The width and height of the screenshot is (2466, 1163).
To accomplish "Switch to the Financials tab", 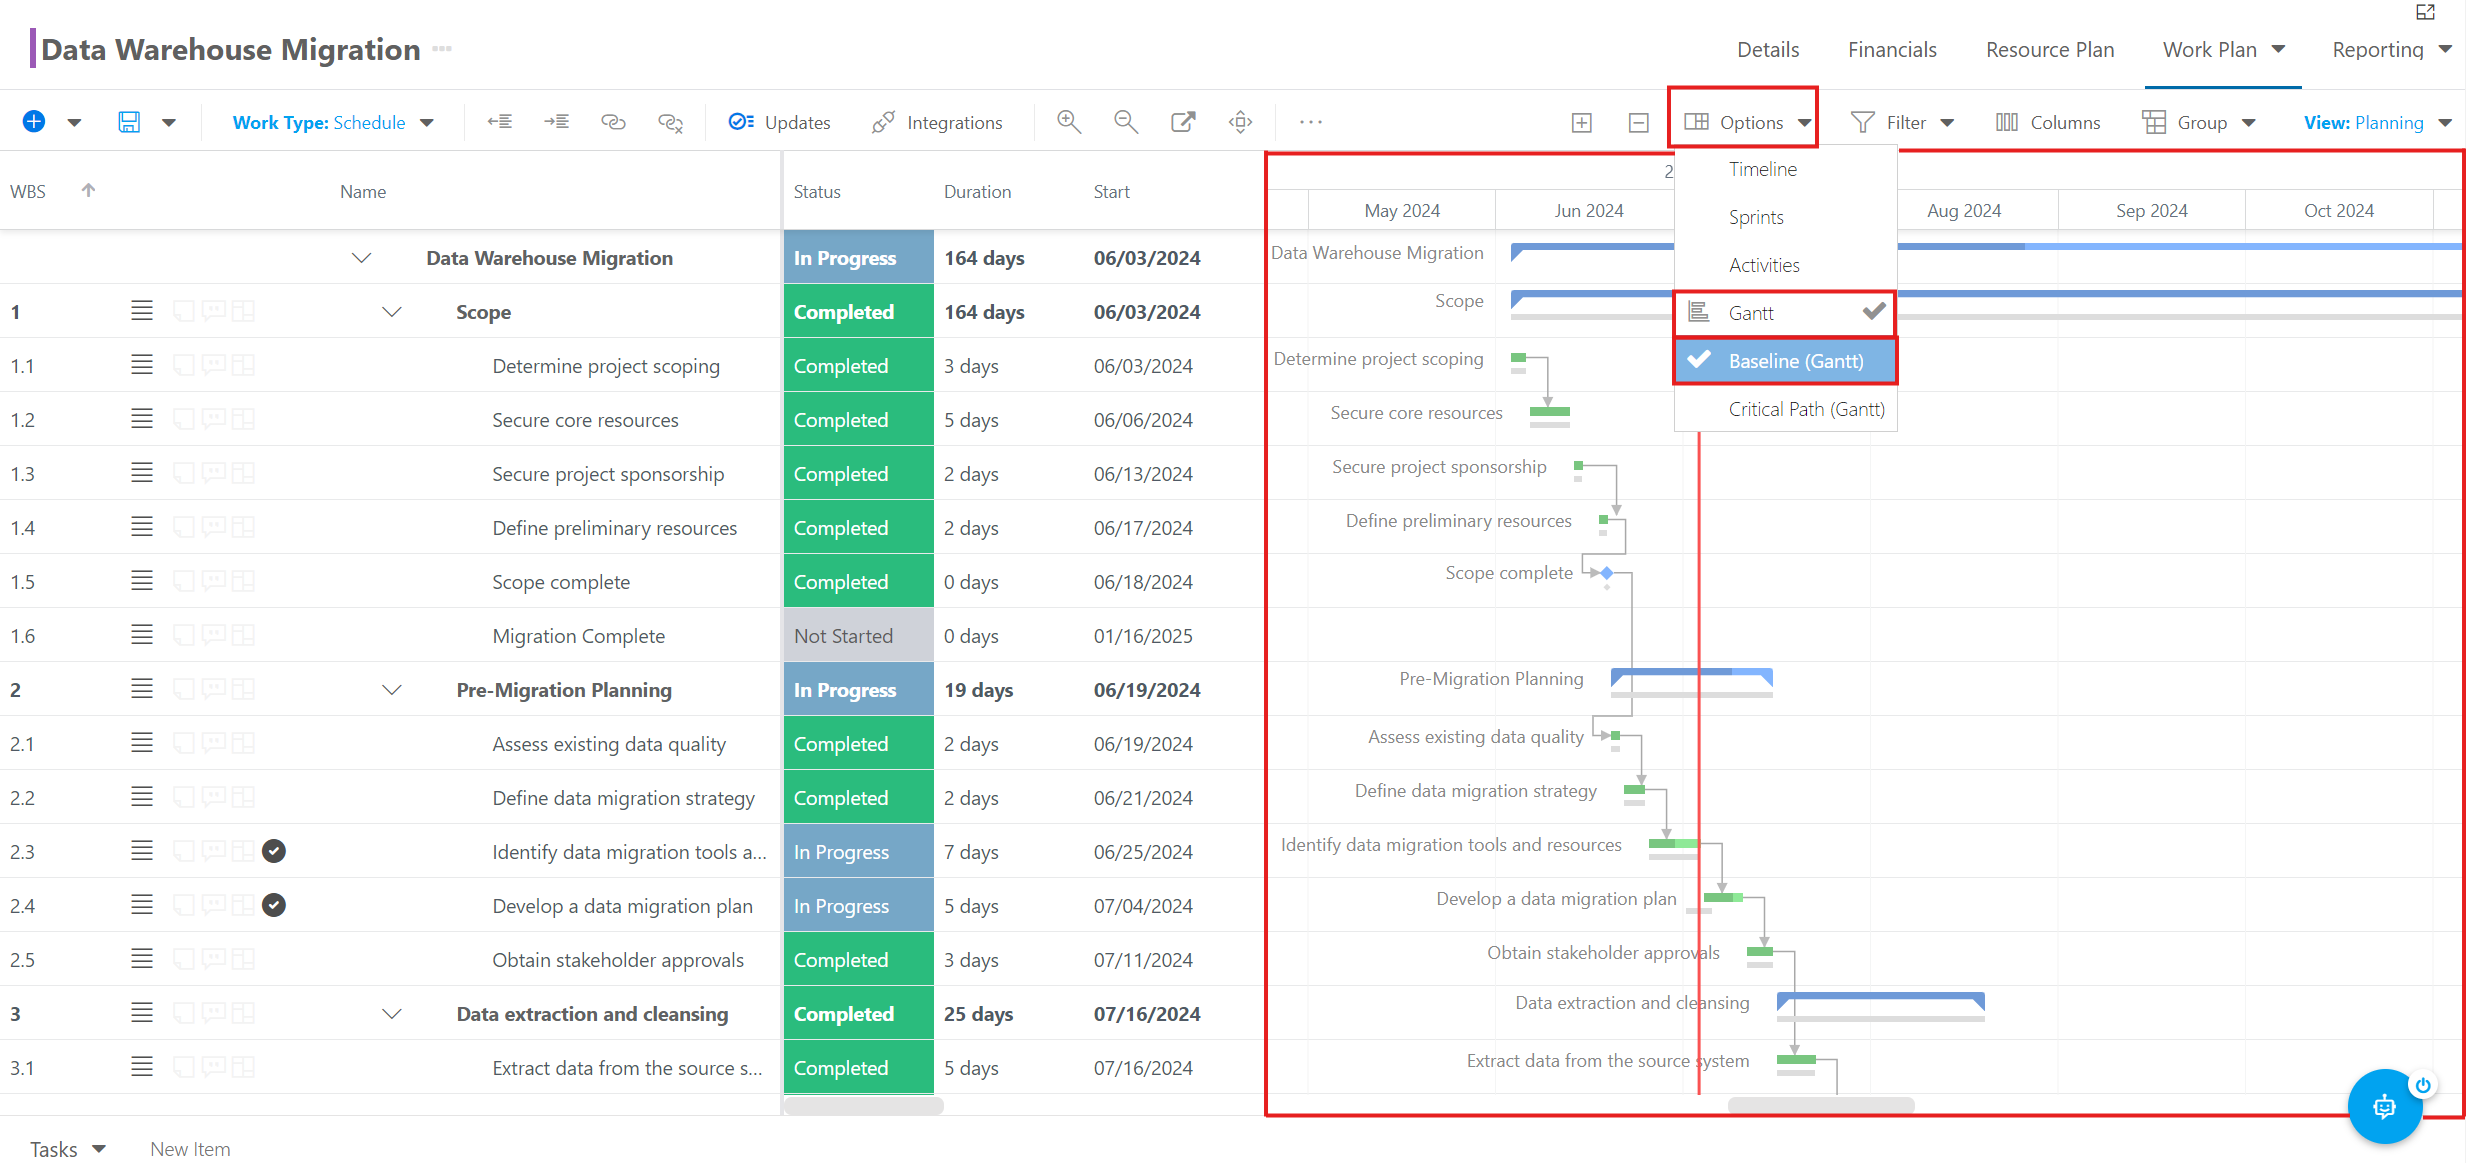I will tap(1892, 49).
